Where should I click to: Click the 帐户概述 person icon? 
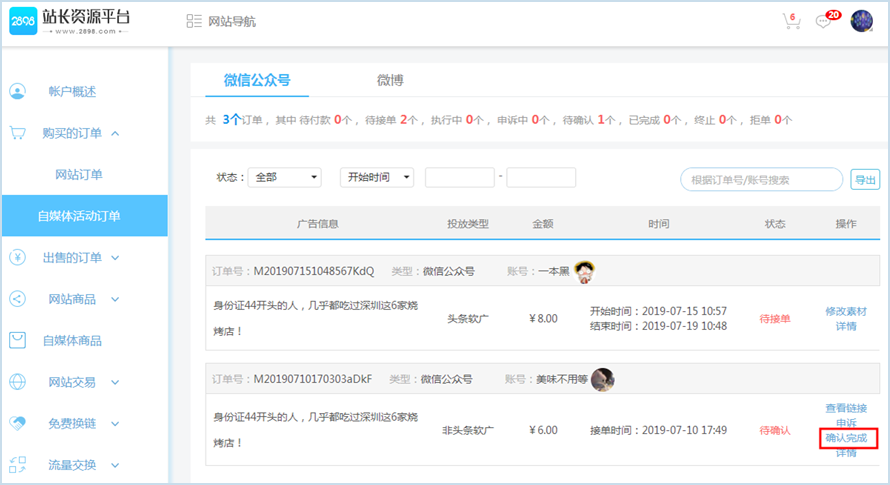18,91
